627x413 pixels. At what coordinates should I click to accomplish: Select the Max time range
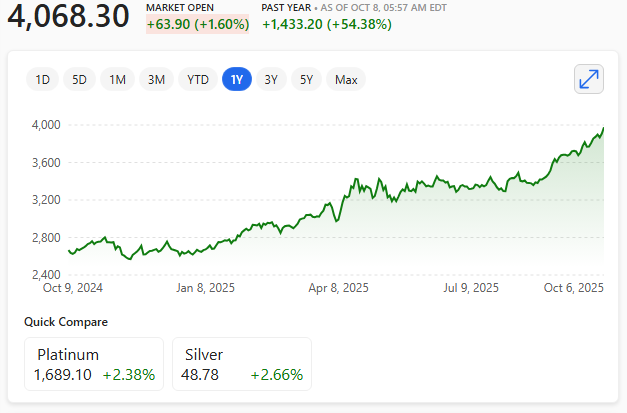coord(346,80)
